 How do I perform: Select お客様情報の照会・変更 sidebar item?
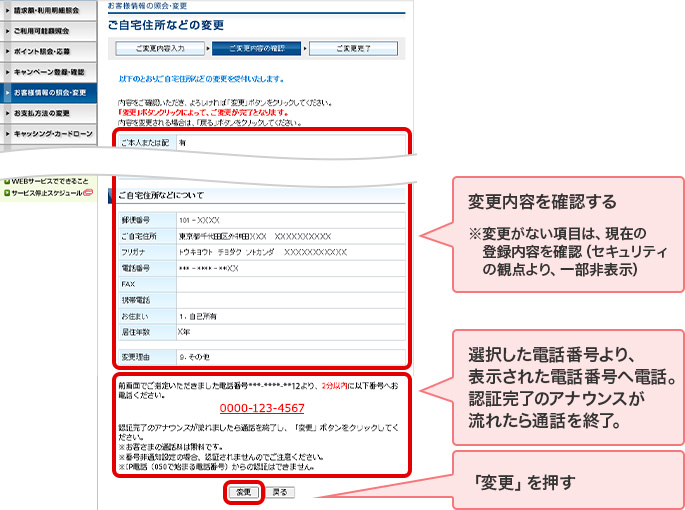click(x=52, y=93)
